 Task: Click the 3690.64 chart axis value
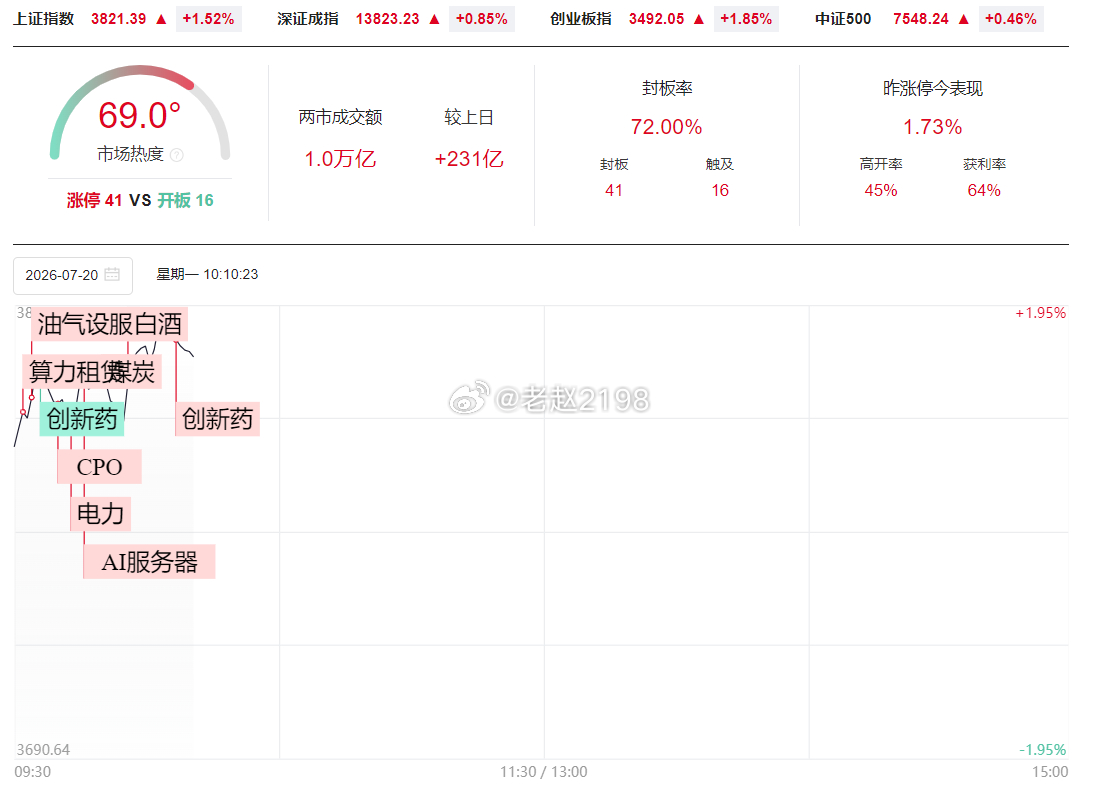[x=44, y=750]
